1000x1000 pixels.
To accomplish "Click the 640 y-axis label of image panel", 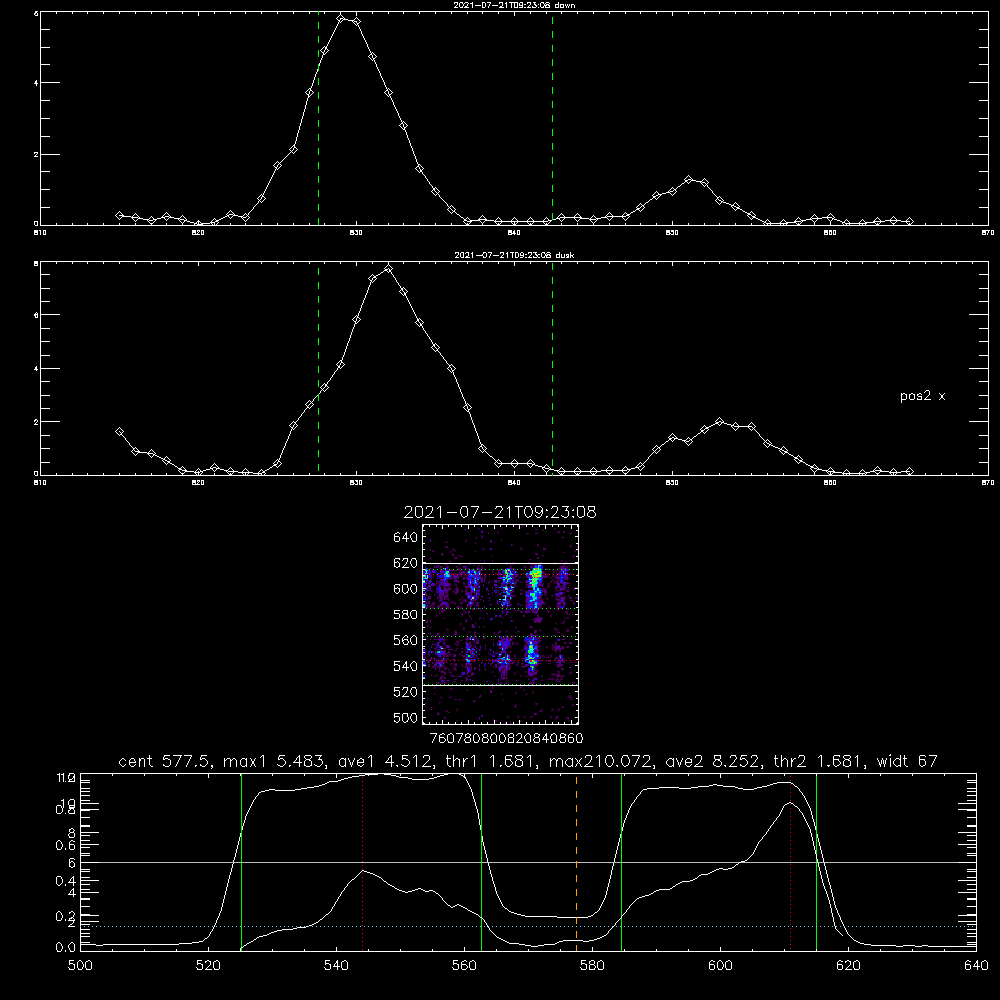I will pyautogui.click(x=405, y=538).
